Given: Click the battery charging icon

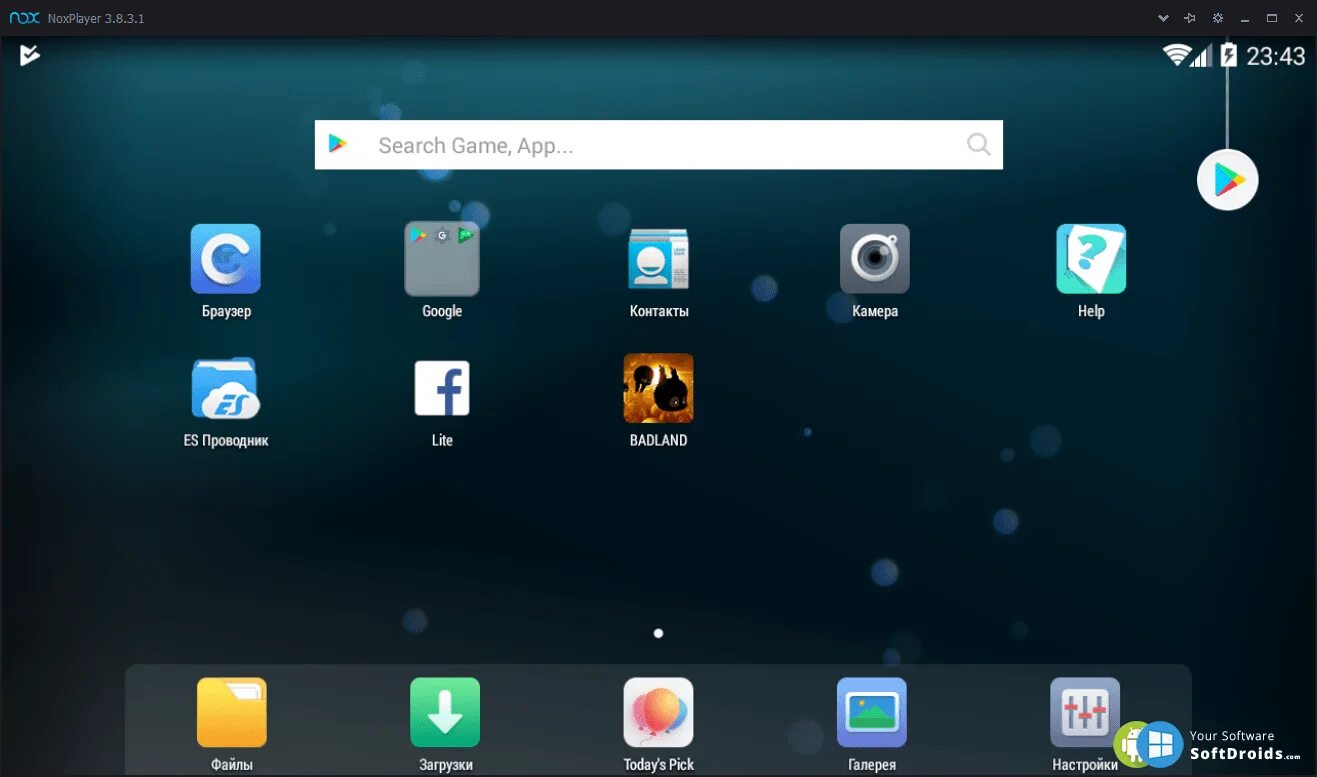Looking at the screenshot, I should 1229,55.
